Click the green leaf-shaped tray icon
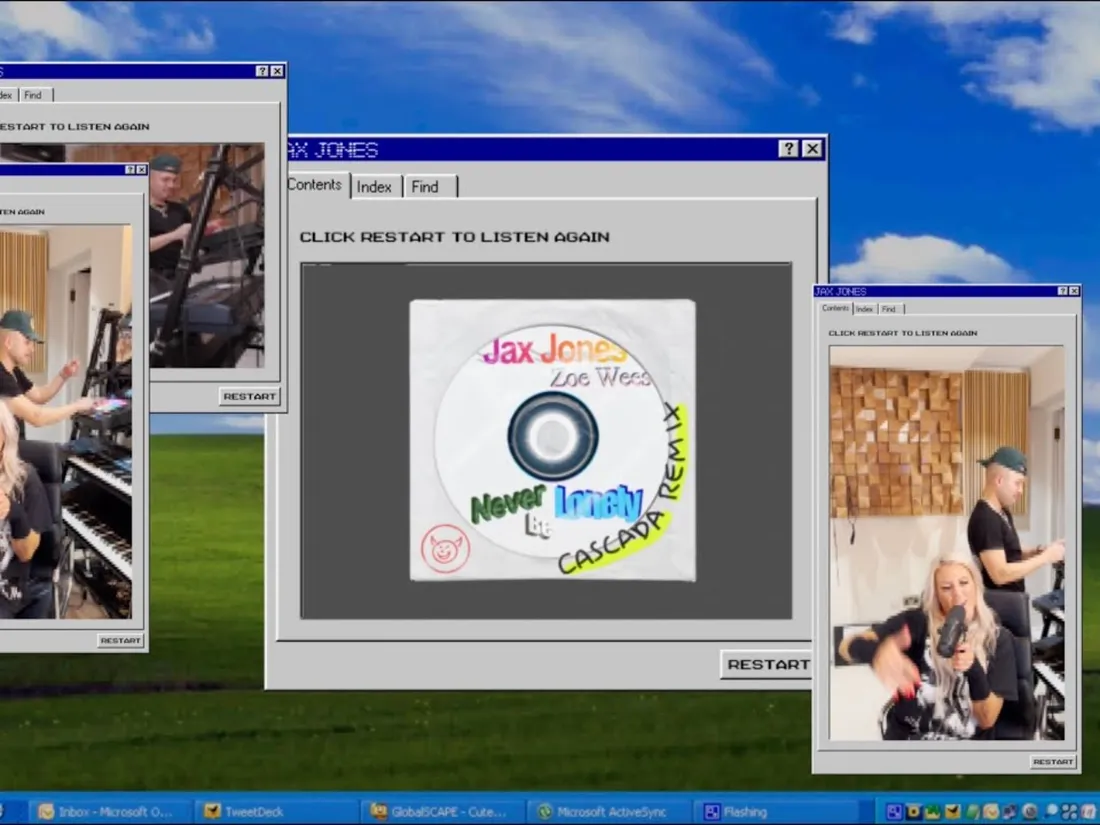The height and width of the screenshot is (825, 1100). coord(972,812)
